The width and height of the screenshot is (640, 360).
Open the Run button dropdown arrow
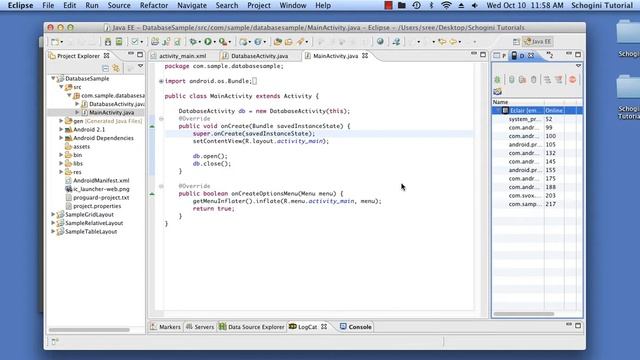click(x=214, y=42)
